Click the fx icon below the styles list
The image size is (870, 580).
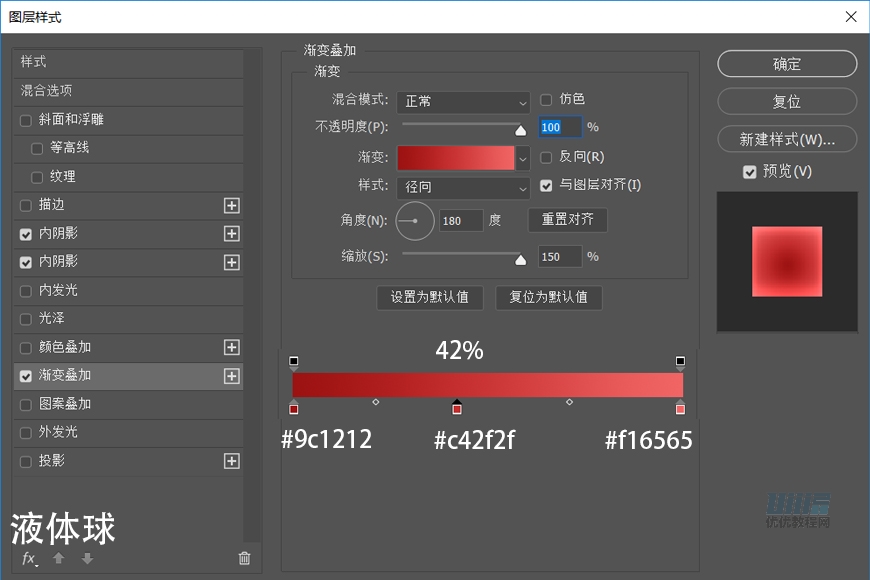click(29, 559)
